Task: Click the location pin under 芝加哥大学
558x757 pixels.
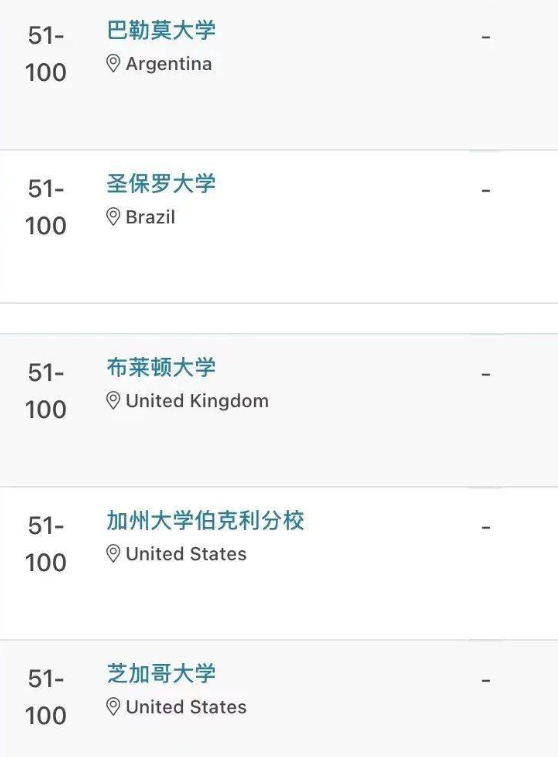Action: click(x=113, y=707)
